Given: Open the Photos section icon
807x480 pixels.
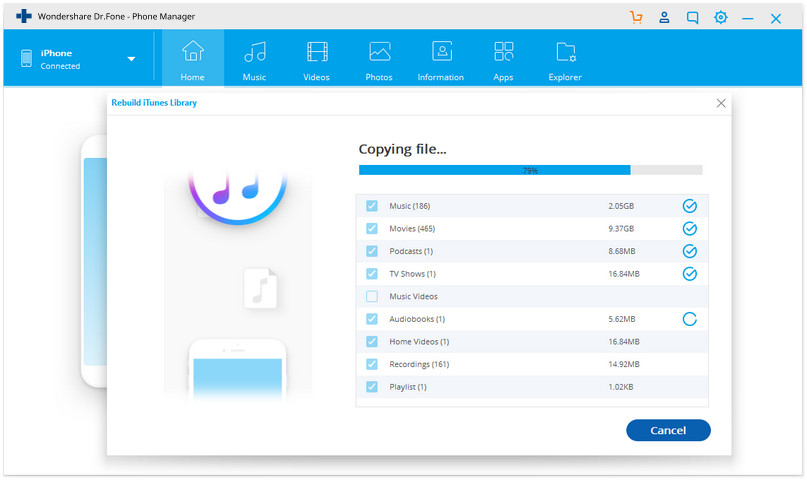Looking at the screenshot, I should pyautogui.click(x=379, y=52).
